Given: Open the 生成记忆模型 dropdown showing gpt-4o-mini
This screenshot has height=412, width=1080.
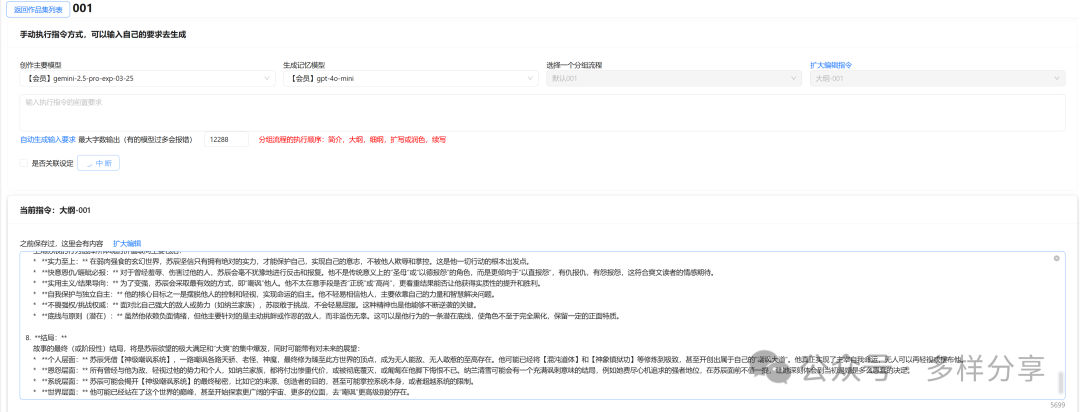Looking at the screenshot, I should 411,79.
